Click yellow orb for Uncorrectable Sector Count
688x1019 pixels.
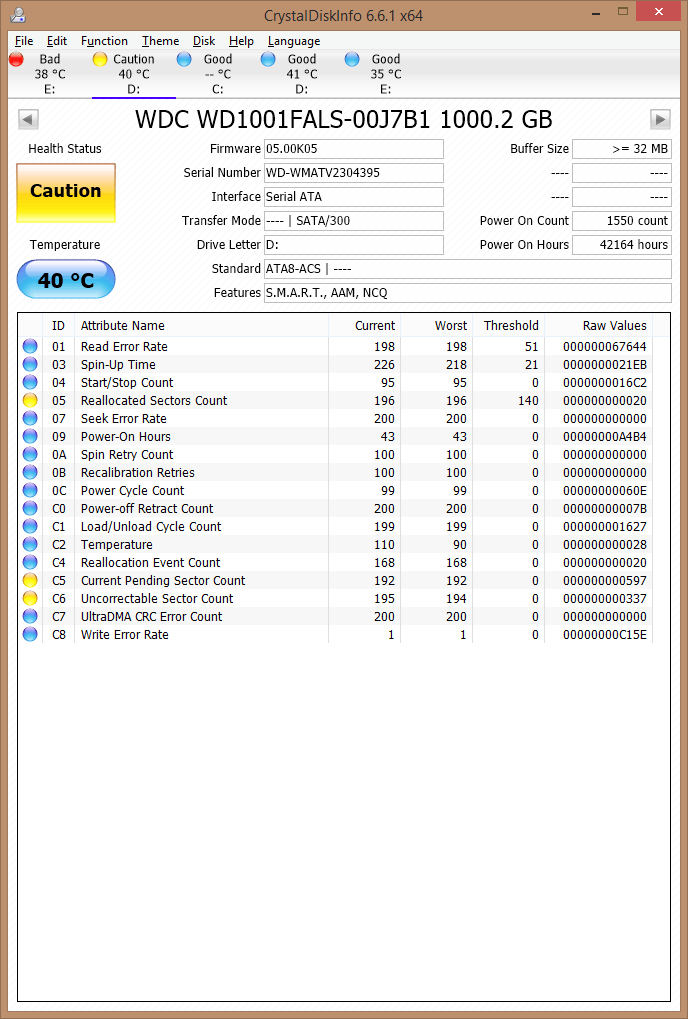click(30, 598)
